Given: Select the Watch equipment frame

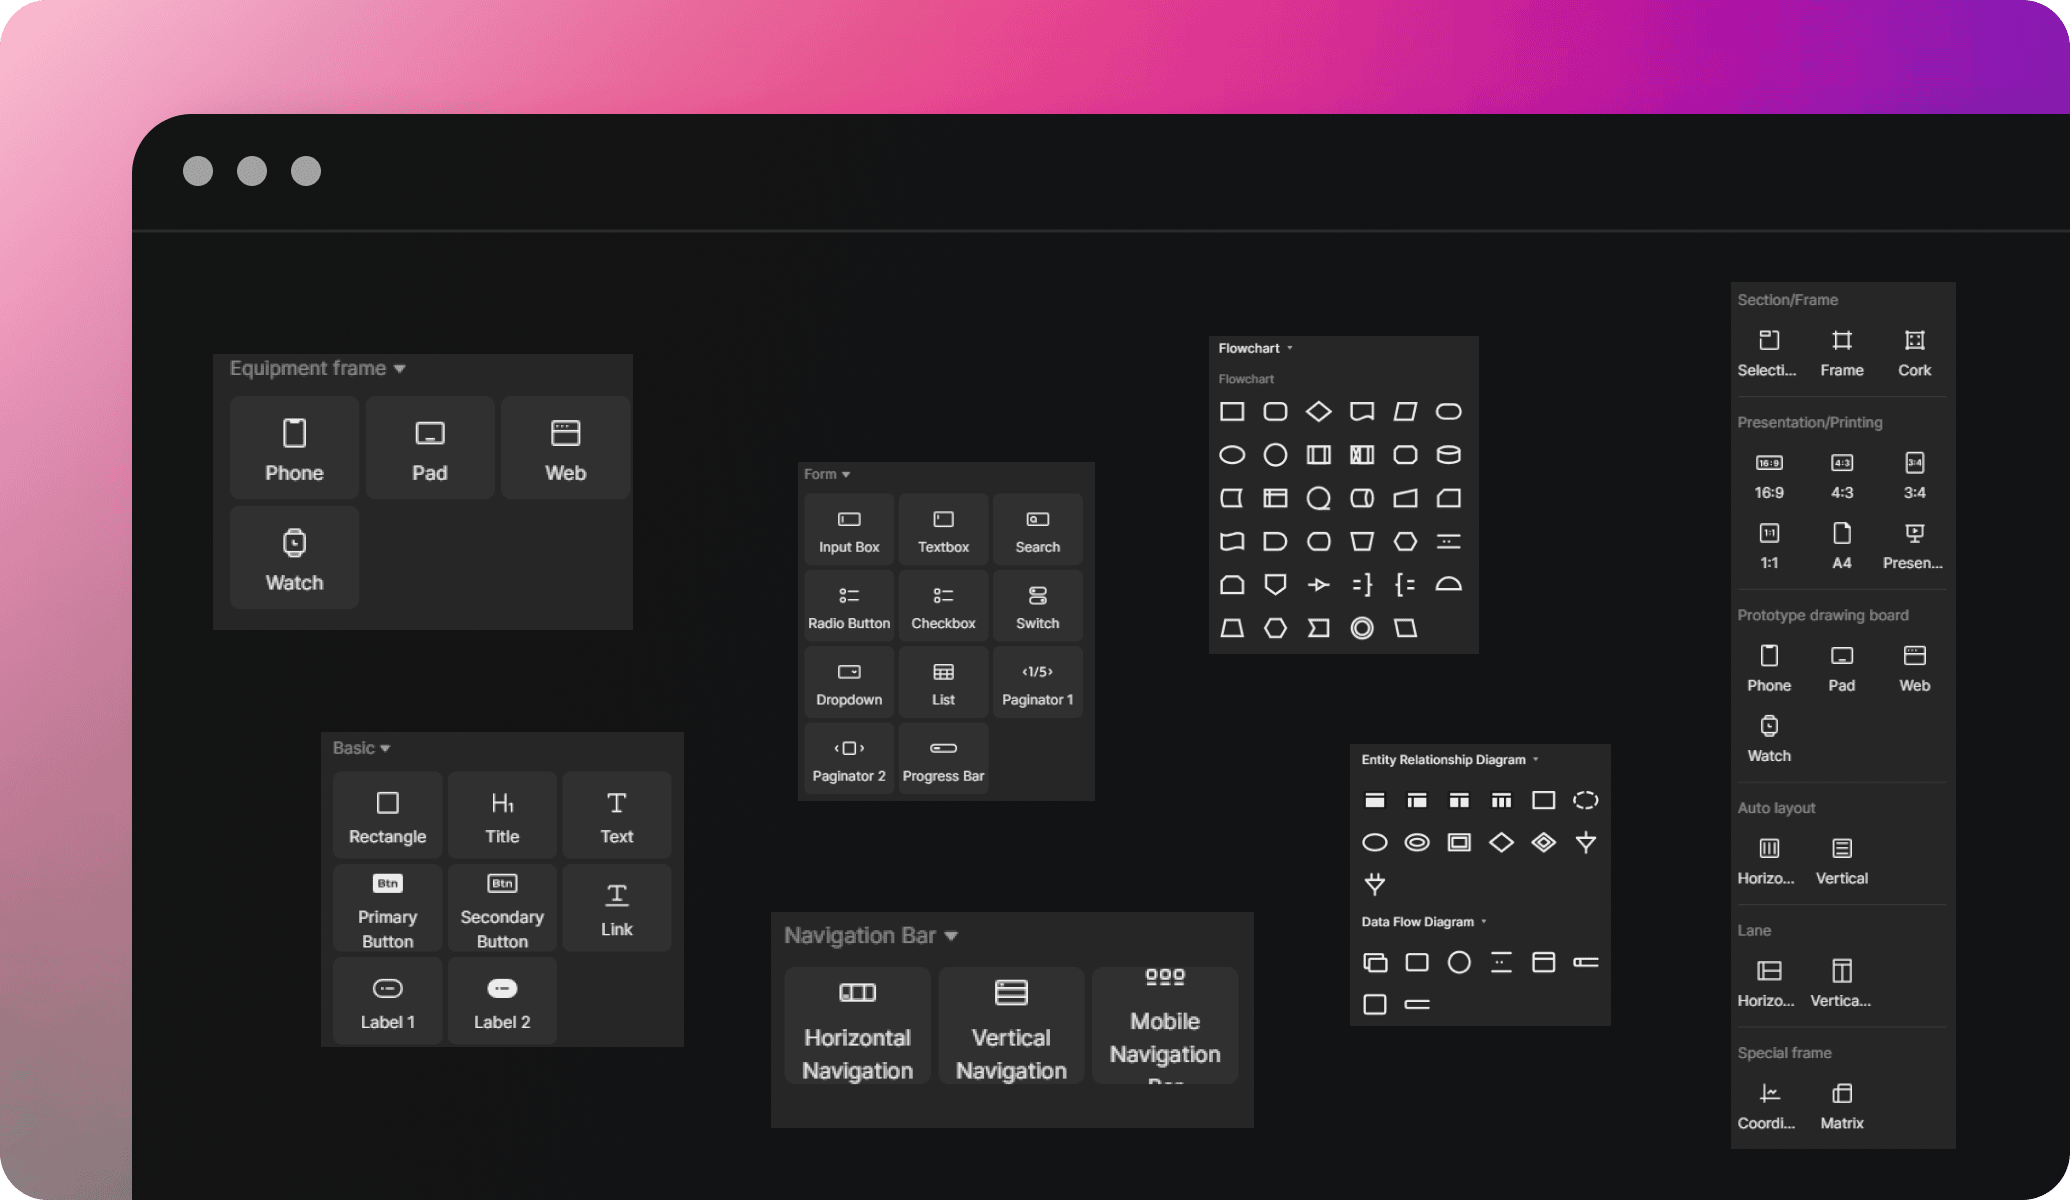Looking at the screenshot, I should 294,557.
